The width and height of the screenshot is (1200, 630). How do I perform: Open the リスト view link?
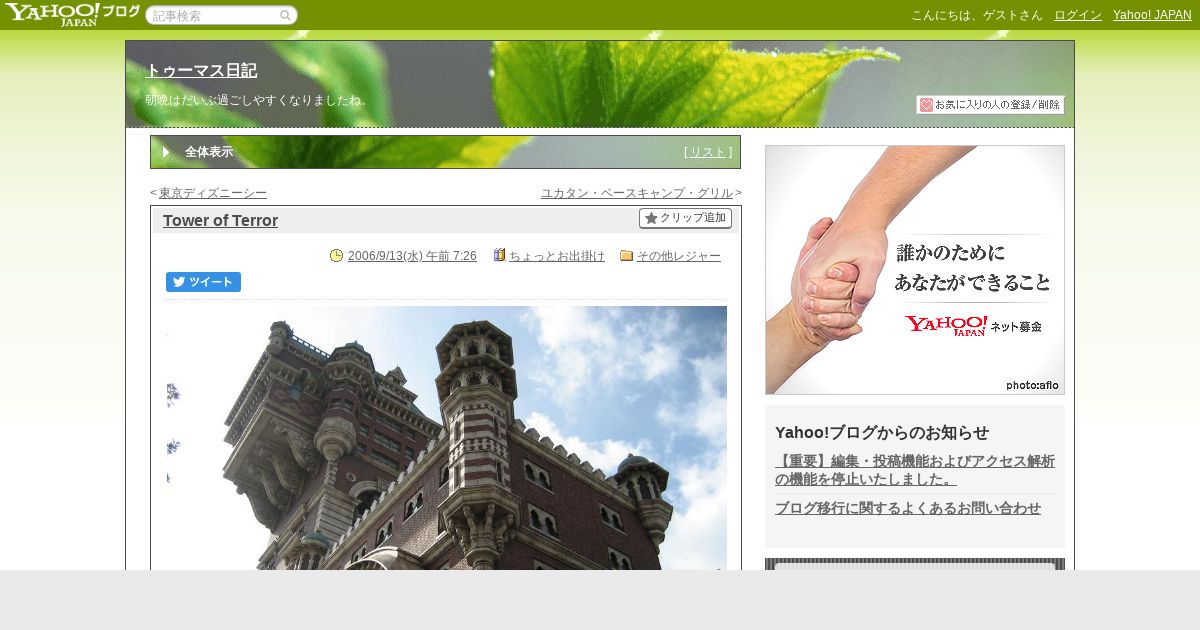click(708, 152)
